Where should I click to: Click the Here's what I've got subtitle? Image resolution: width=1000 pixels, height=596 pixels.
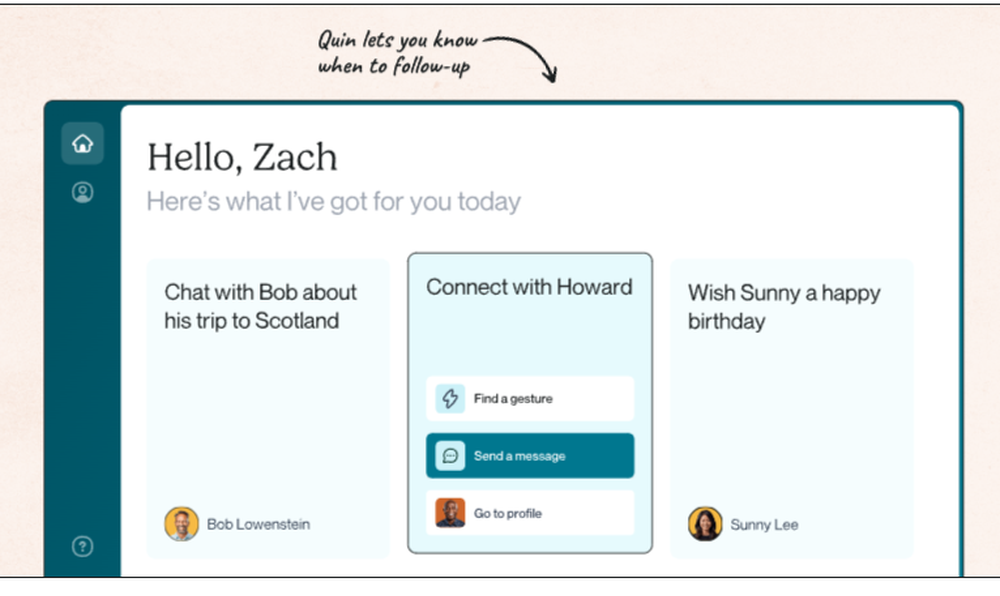point(334,201)
